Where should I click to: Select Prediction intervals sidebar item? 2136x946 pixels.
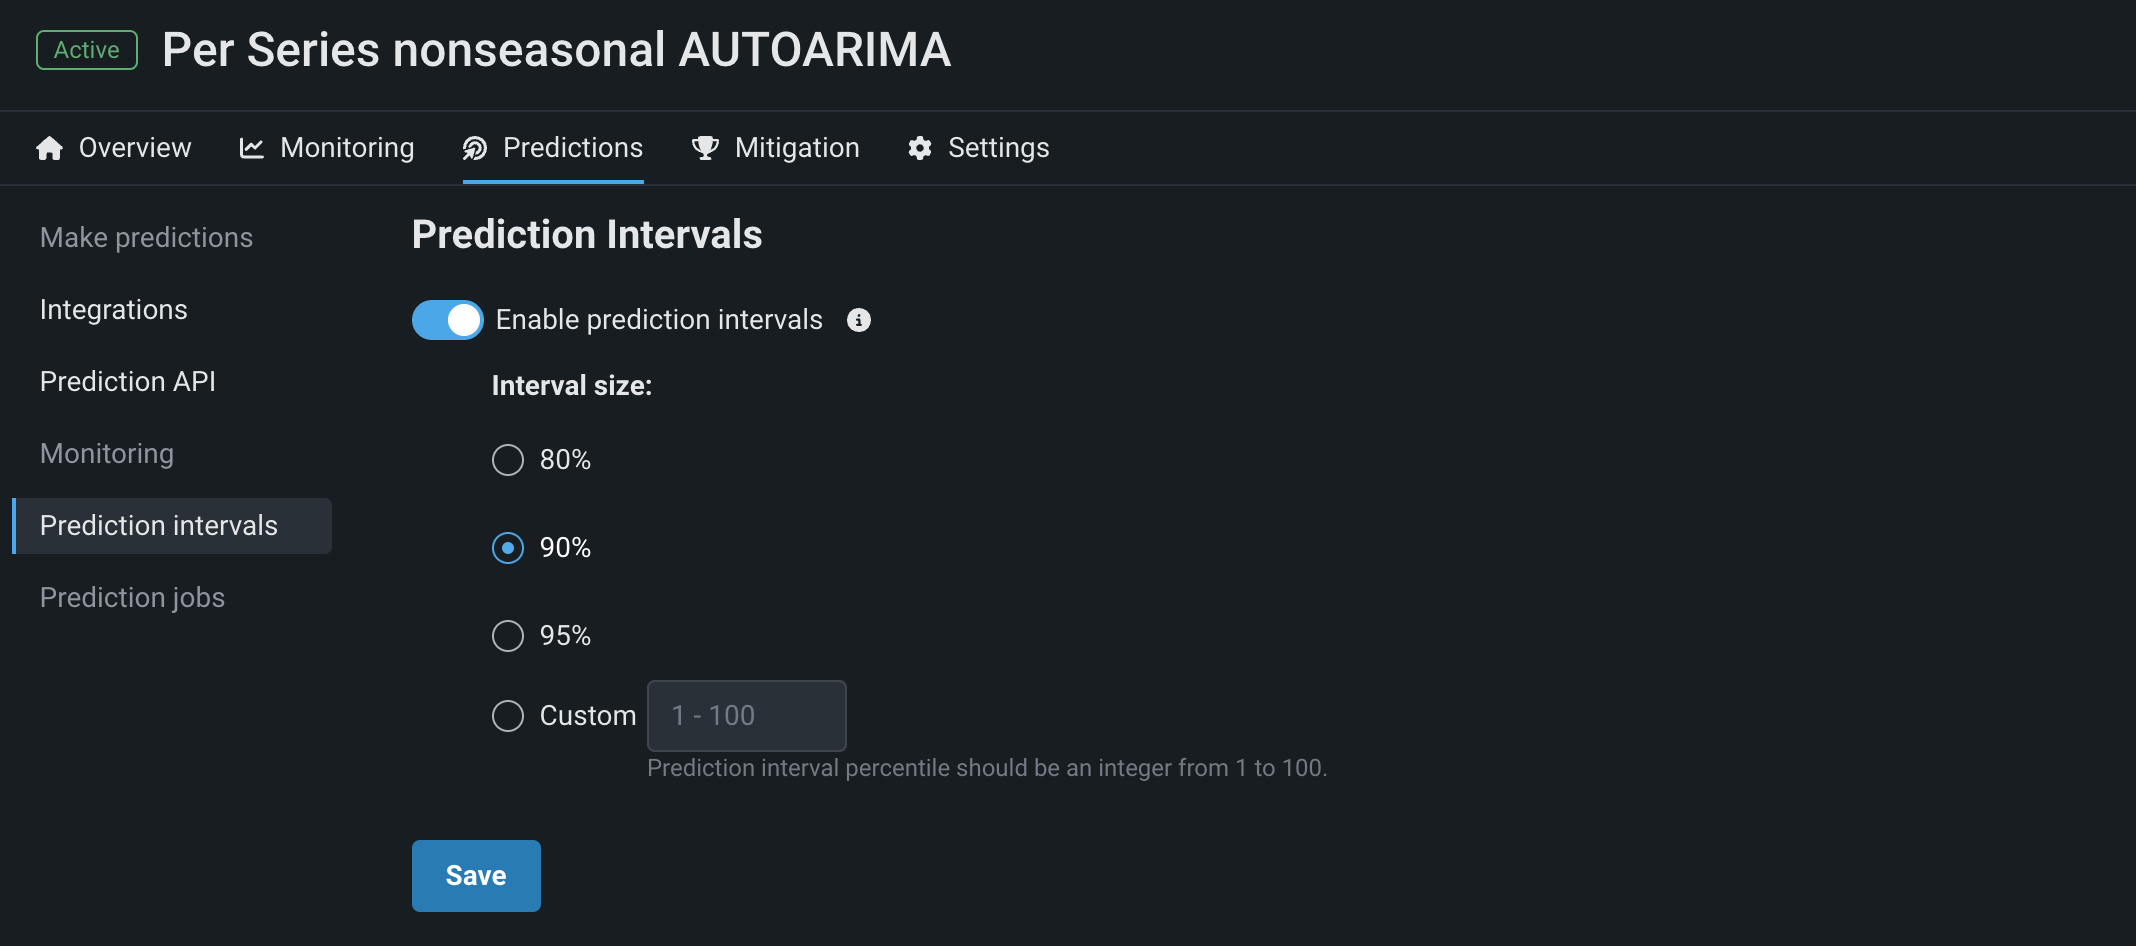(x=159, y=526)
